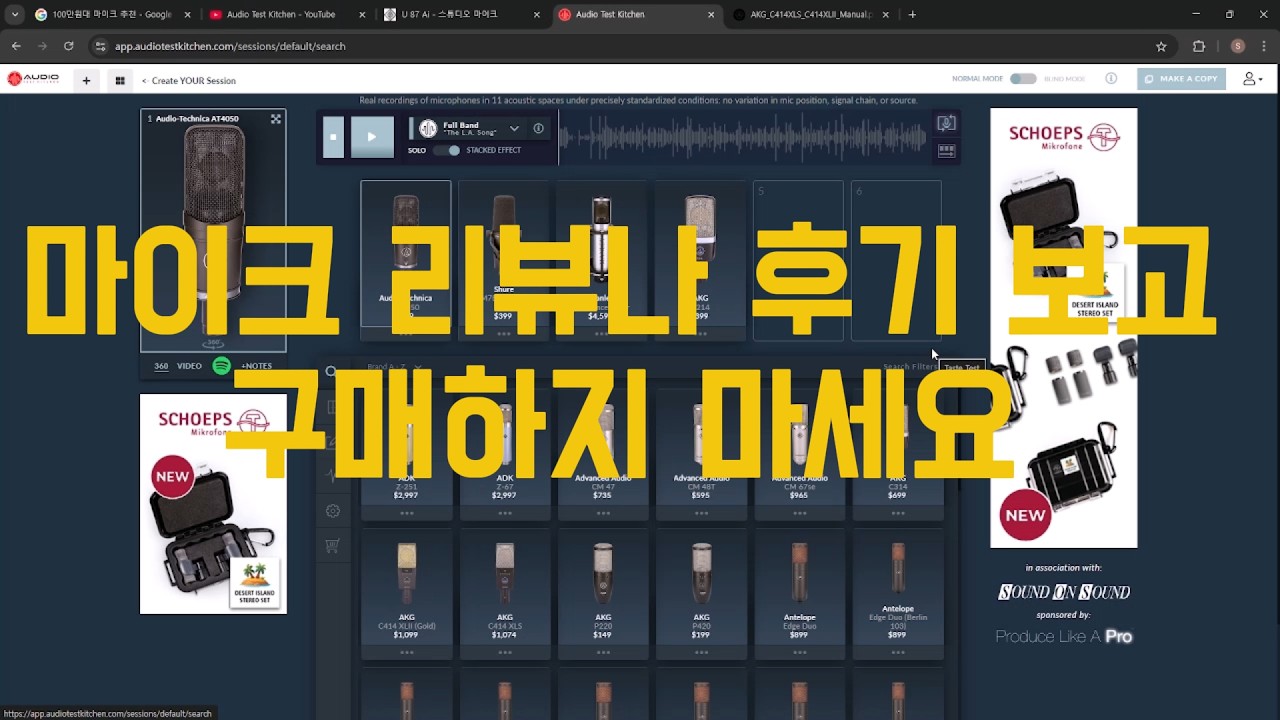Image resolution: width=1280 pixels, height=720 pixels.
Task: Click the address bar URL
Action: click(x=230, y=46)
